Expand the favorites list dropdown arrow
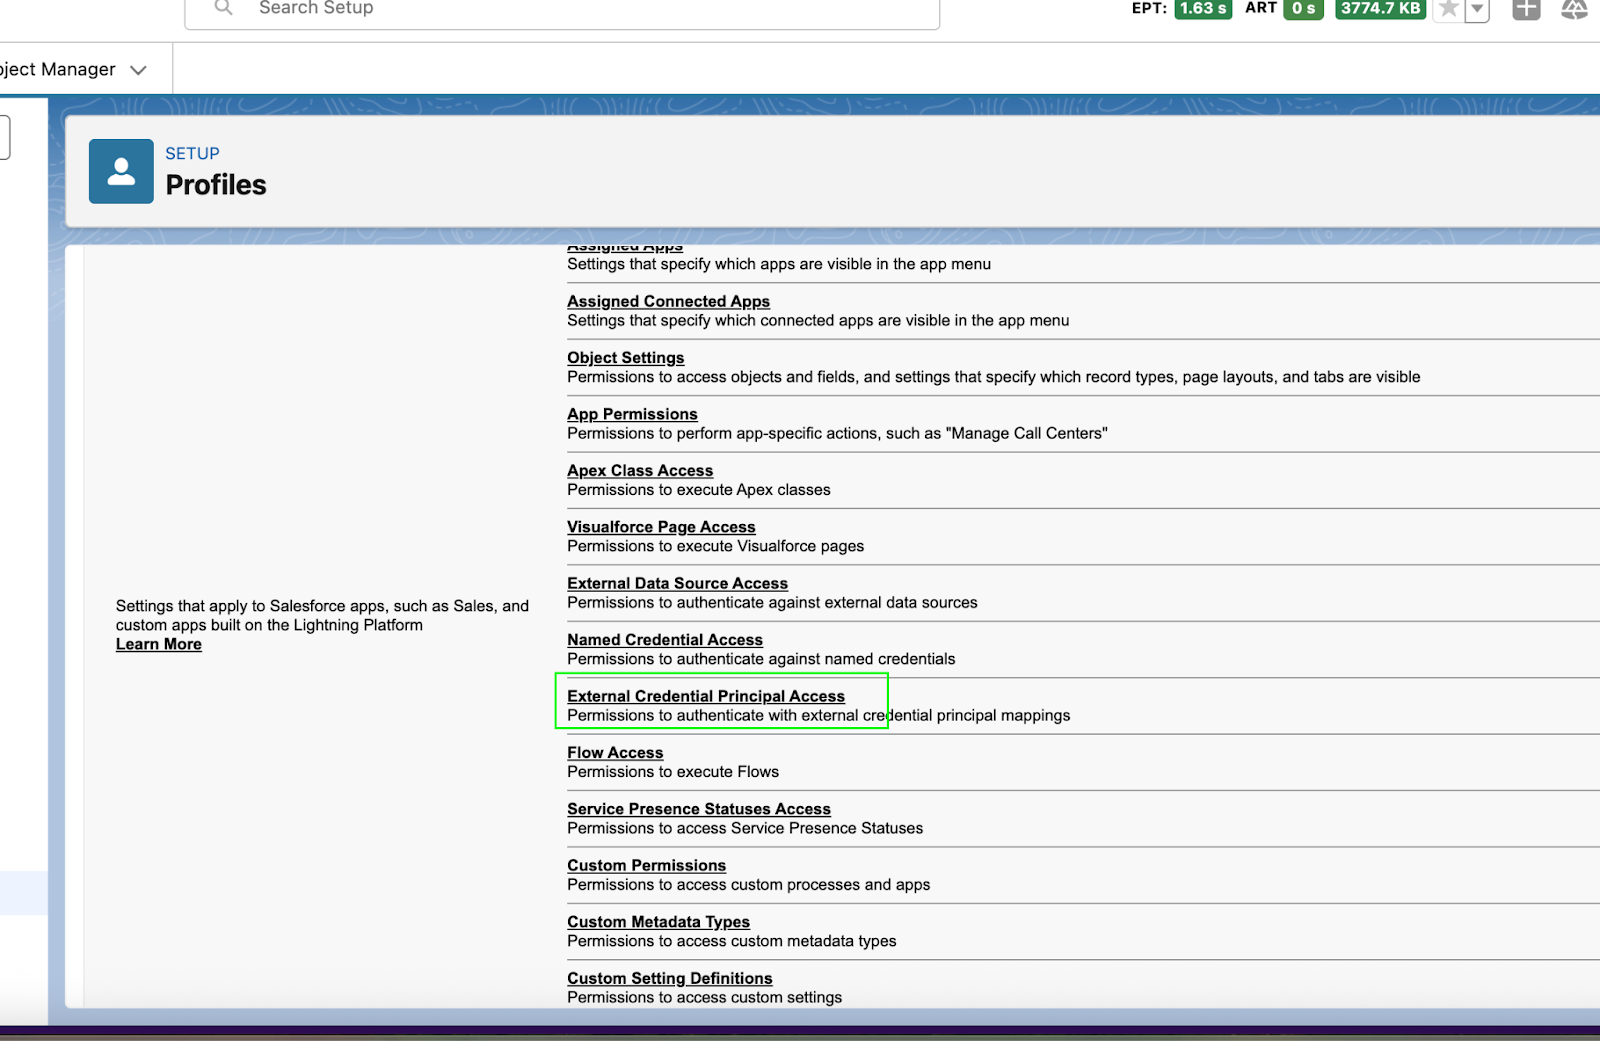 coord(1475,9)
